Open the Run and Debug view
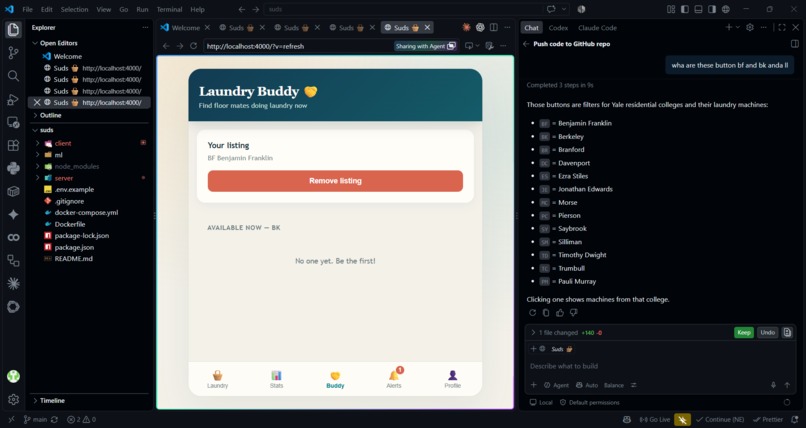806x428 pixels. pos(13,99)
